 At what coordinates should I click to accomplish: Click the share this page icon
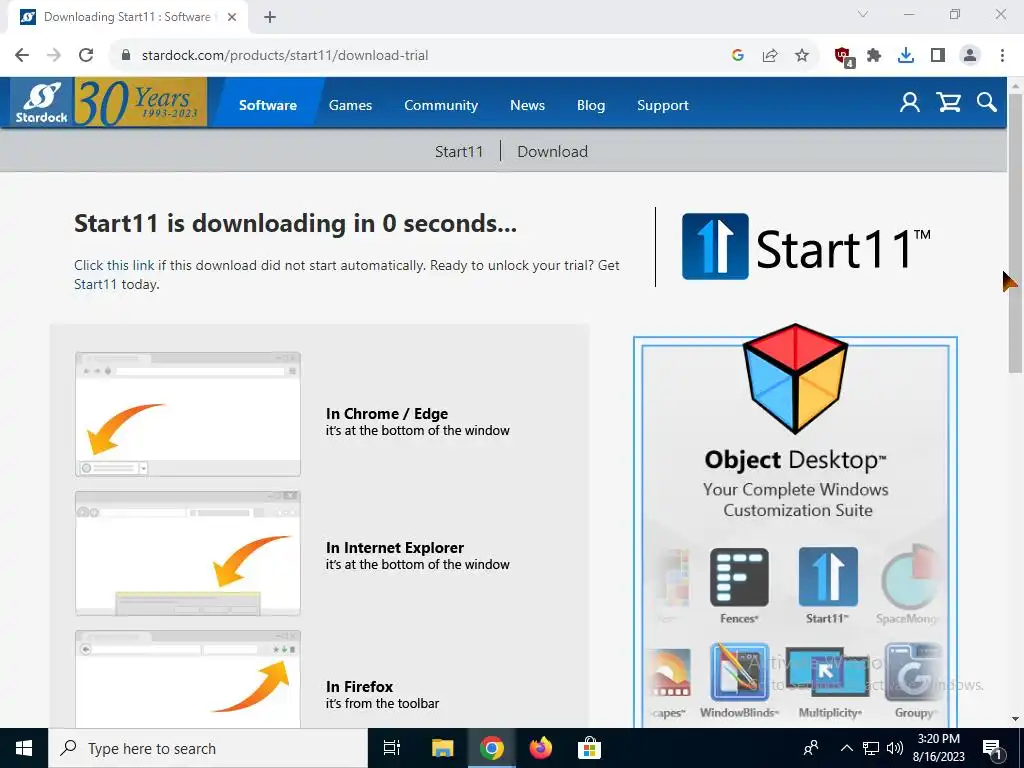point(770,56)
